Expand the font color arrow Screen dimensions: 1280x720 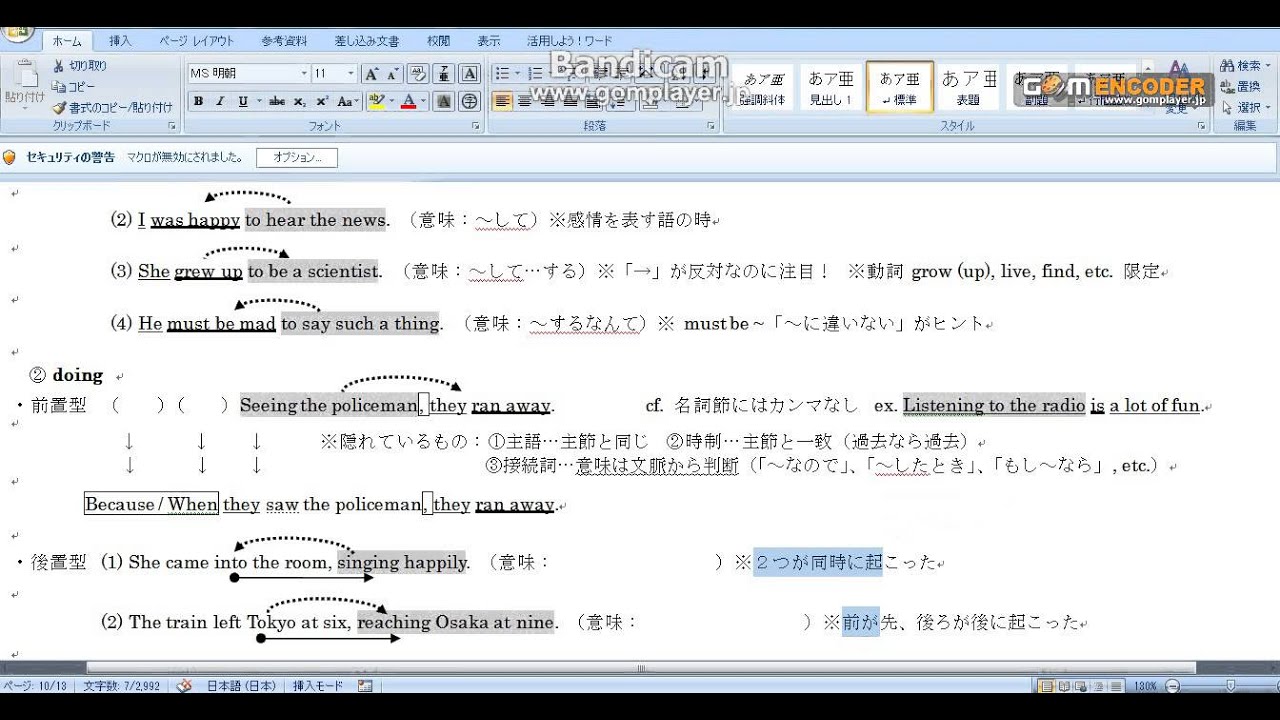click(424, 102)
